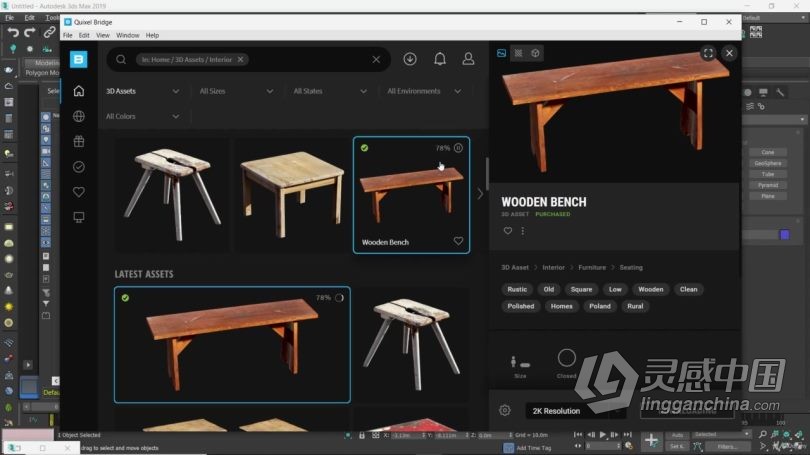Click the blue color swatch in 3ds Max panel

785,234
